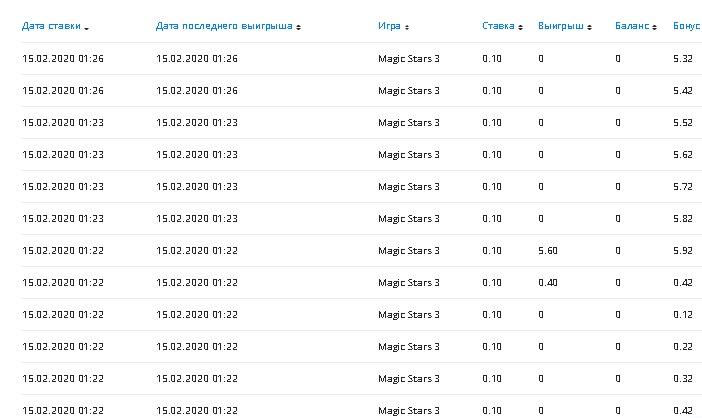Sort table by Дата ставки header text
Image resolution: width=702 pixels, height=418 pixels.
[x=51, y=26]
